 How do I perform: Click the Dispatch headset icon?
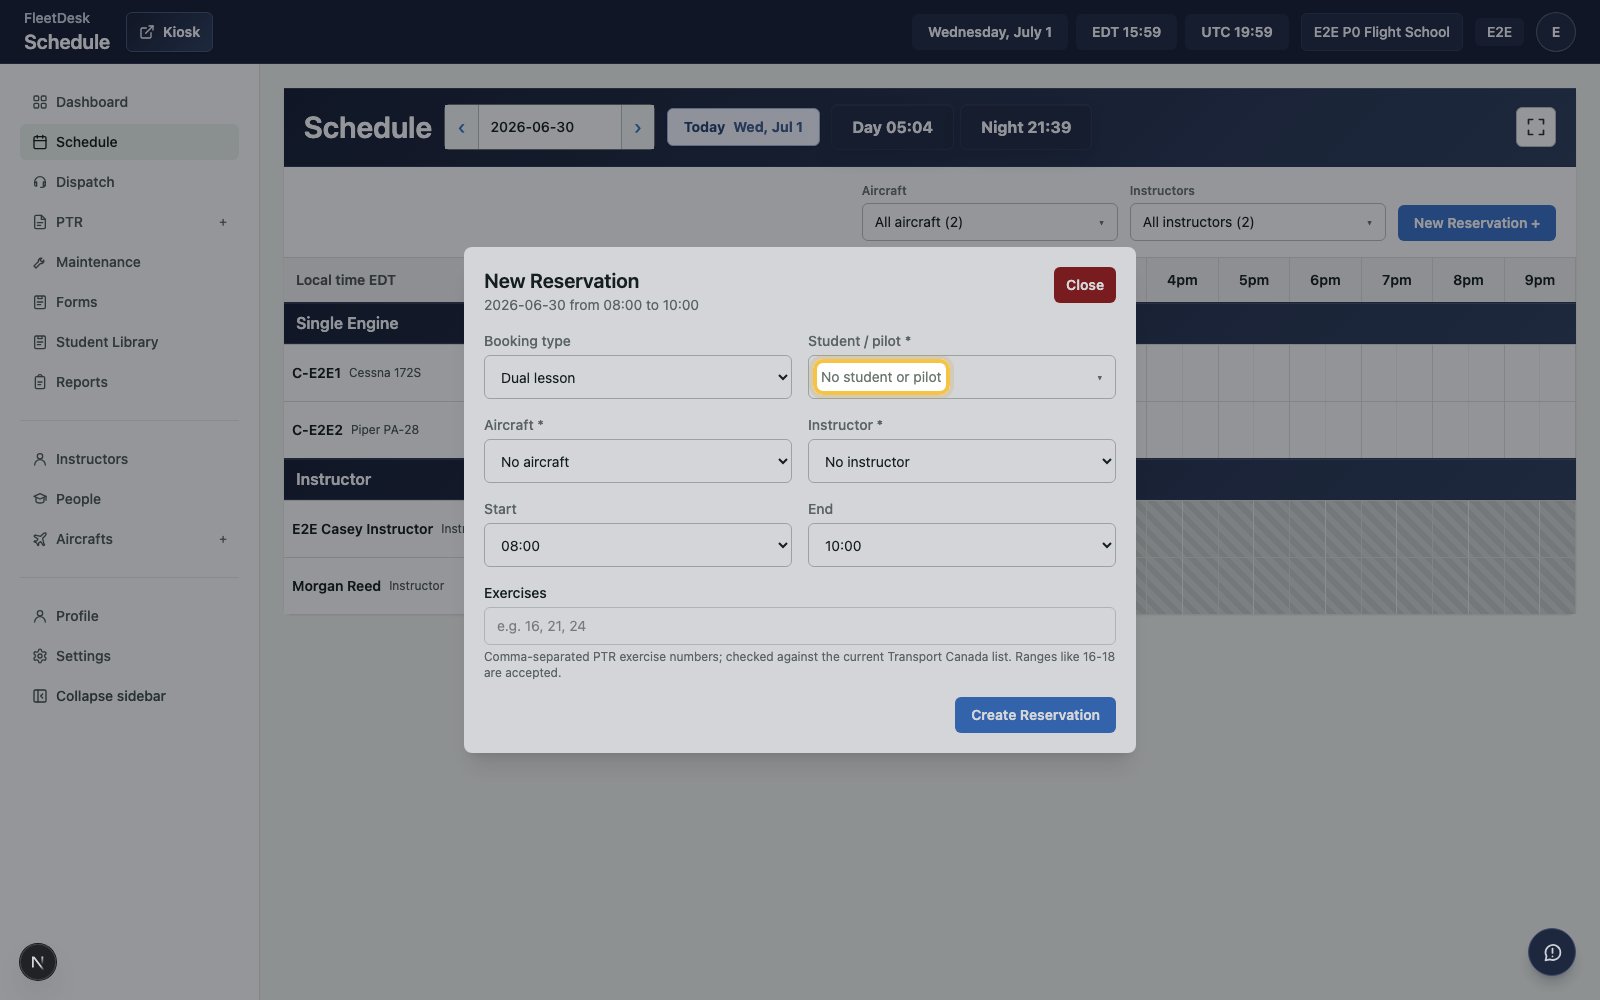(x=40, y=182)
